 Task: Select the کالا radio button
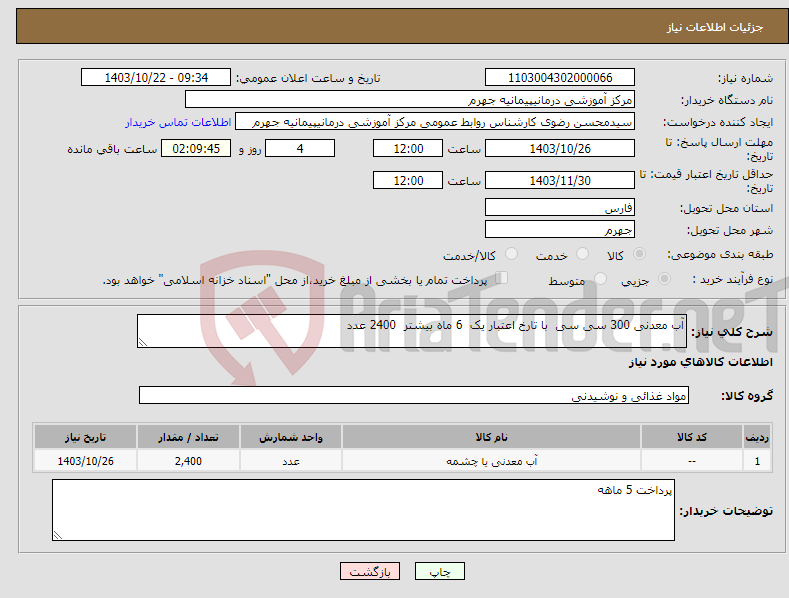pos(640,254)
